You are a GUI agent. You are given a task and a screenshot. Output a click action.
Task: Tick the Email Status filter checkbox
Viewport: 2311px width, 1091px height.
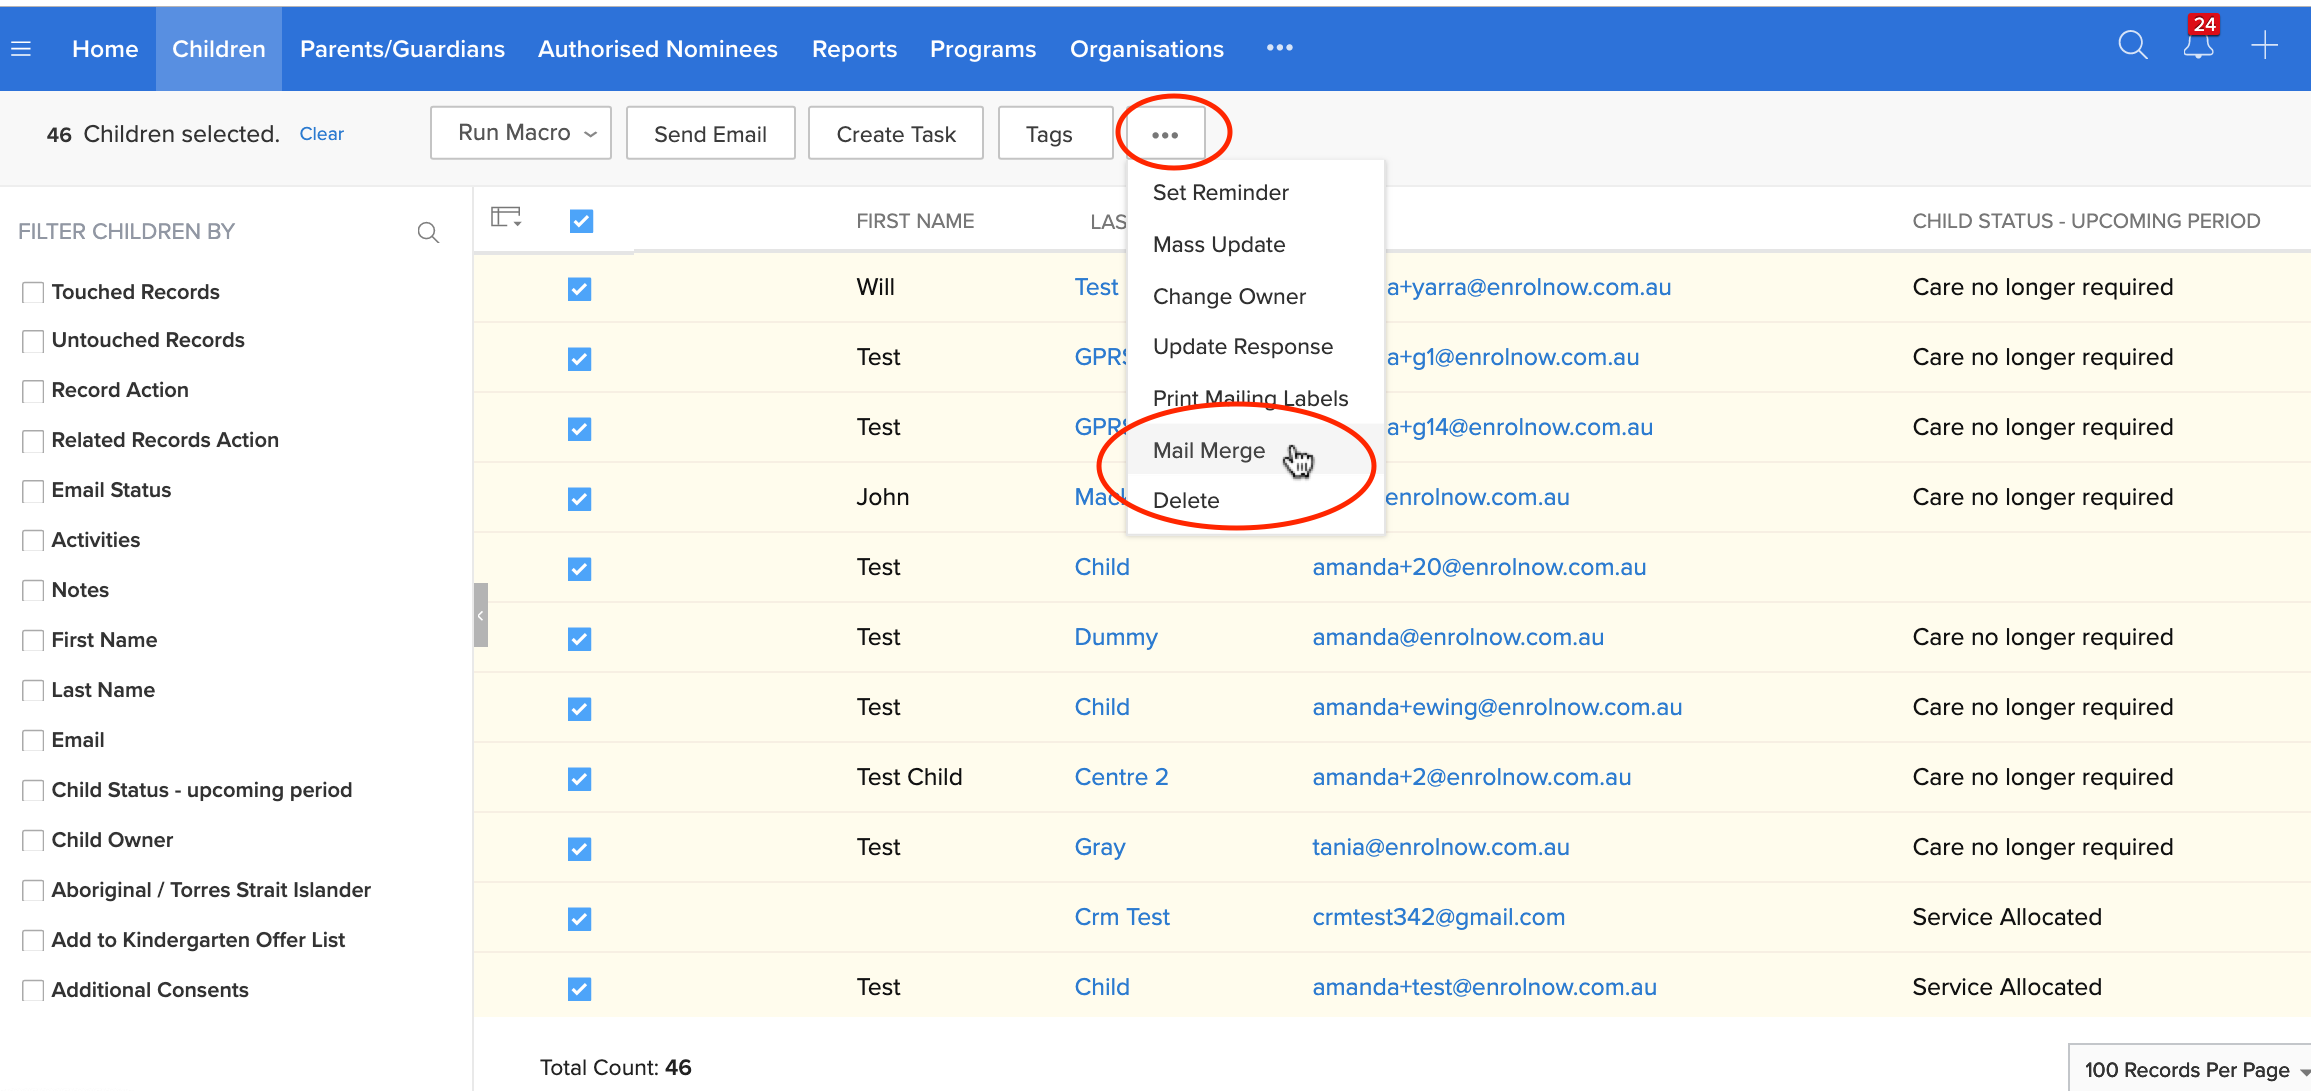pos(33,491)
